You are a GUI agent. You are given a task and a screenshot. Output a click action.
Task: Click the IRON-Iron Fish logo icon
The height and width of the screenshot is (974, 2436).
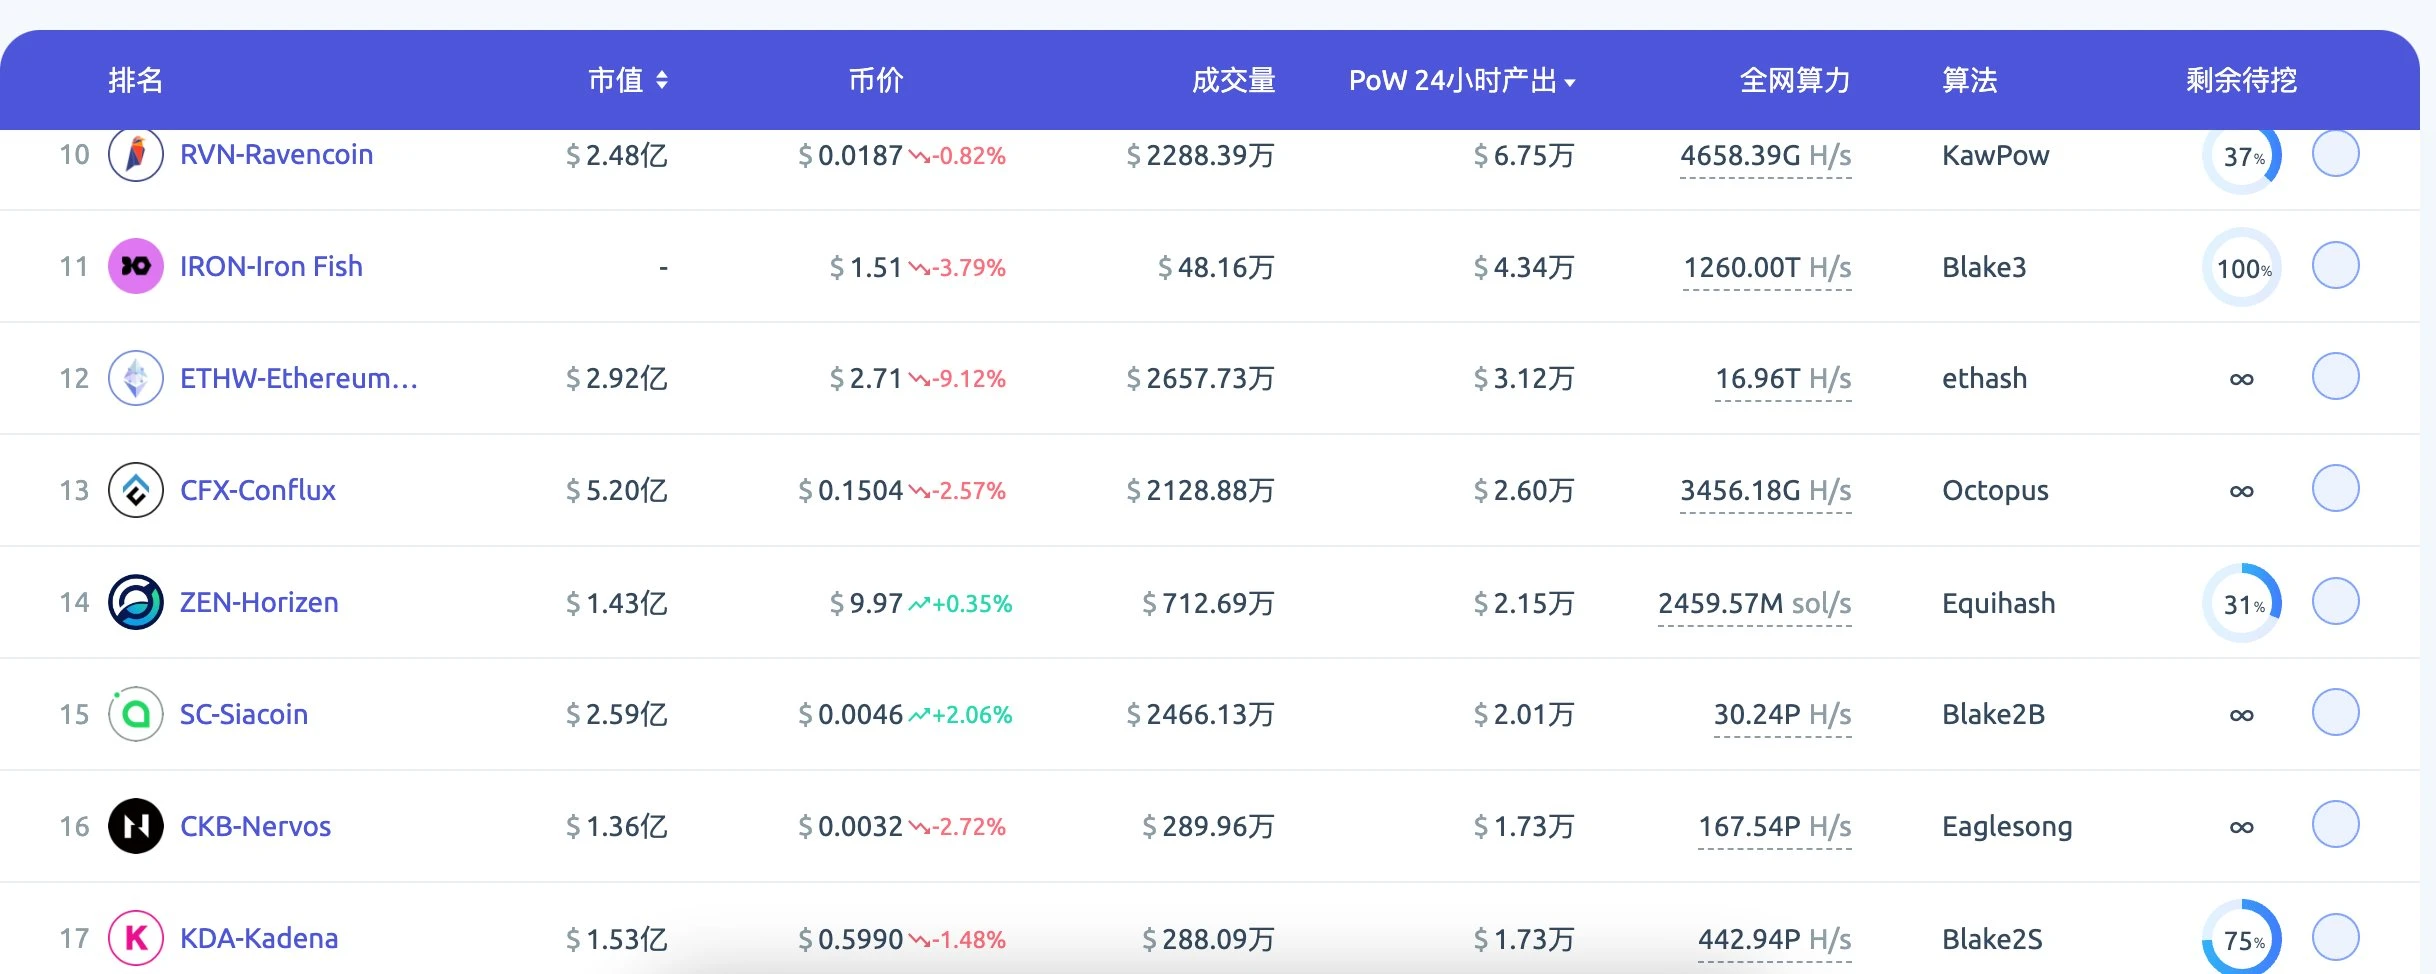[135, 266]
